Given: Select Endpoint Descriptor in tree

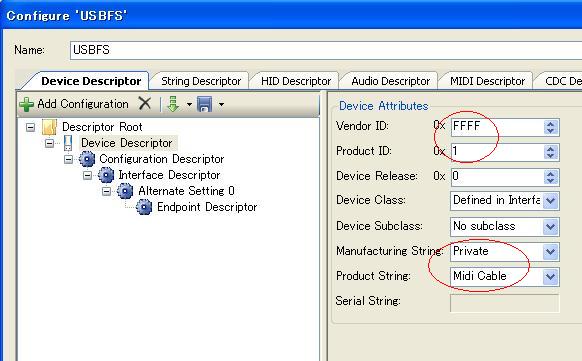Looking at the screenshot, I should pos(207,207).
